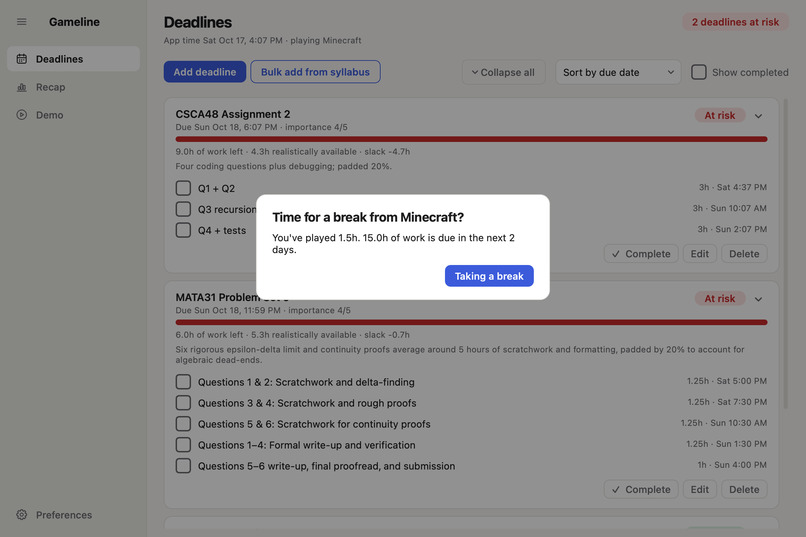Click the play circle Demo icon
The image size is (806, 537).
(x=22, y=115)
